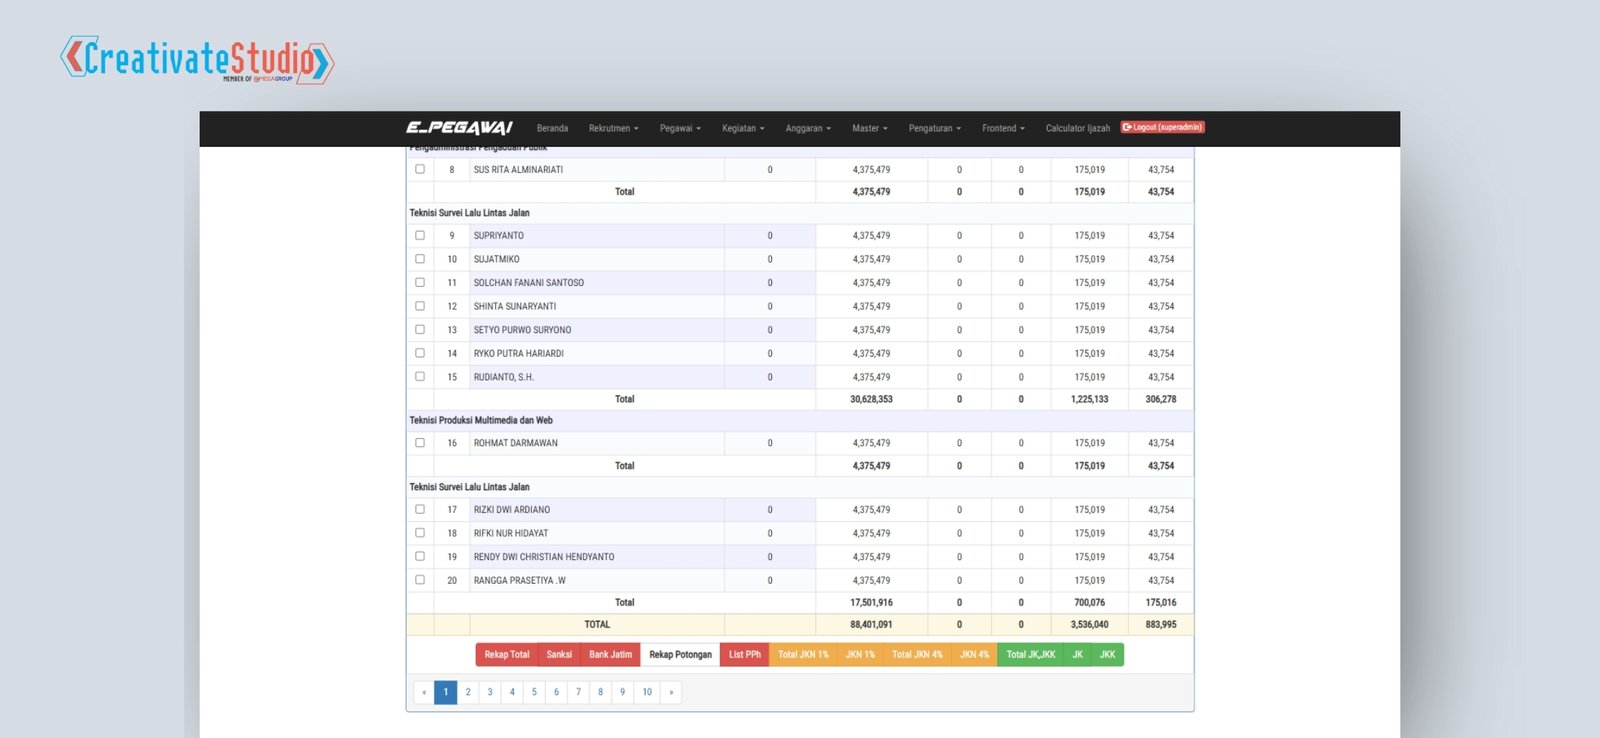The height and width of the screenshot is (738, 1600).
Task: Expand the Anggaran dropdown
Action: pyautogui.click(x=808, y=128)
